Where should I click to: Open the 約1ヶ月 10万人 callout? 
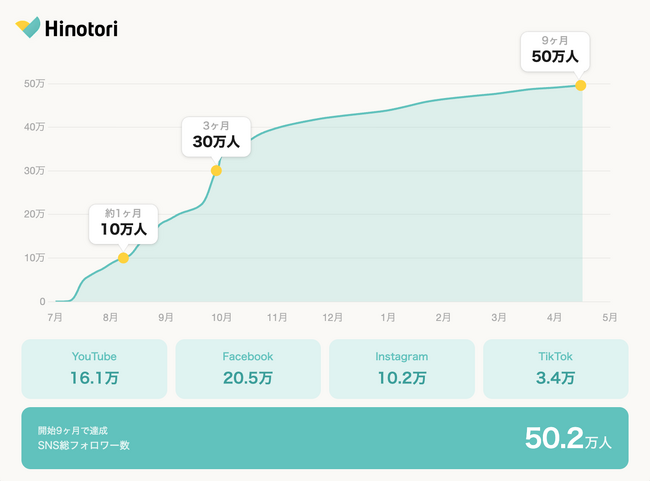tap(124, 224)
